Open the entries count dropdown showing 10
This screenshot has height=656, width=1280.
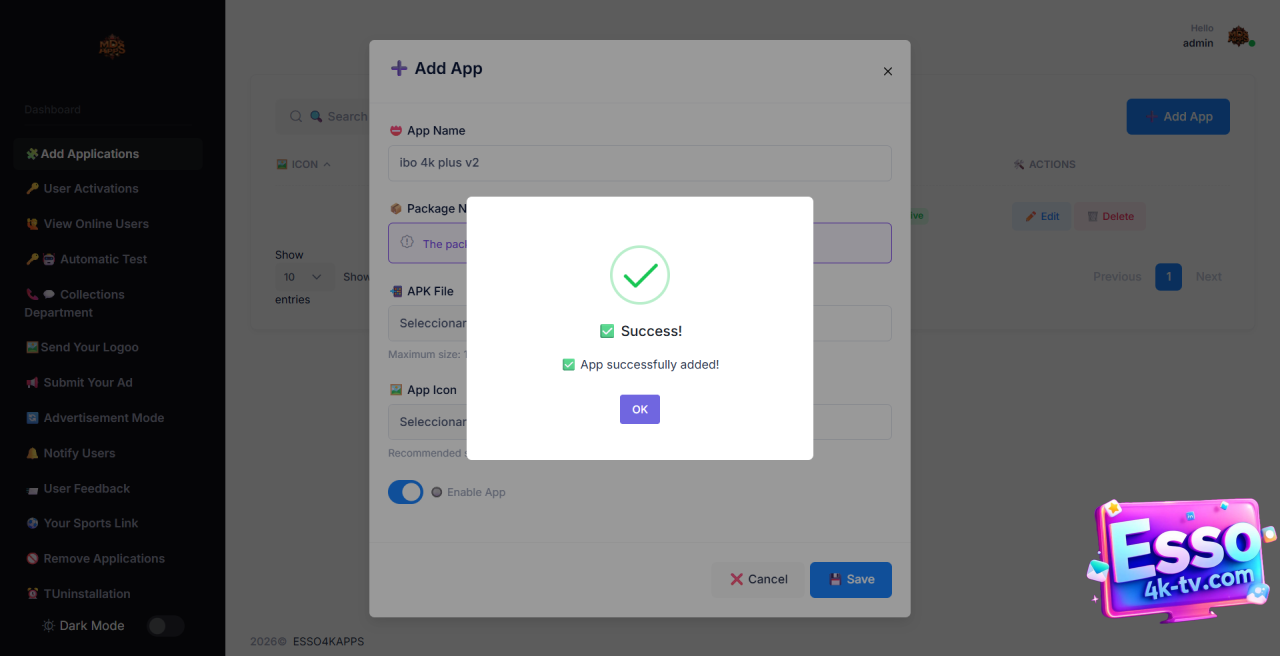point(303,277)
